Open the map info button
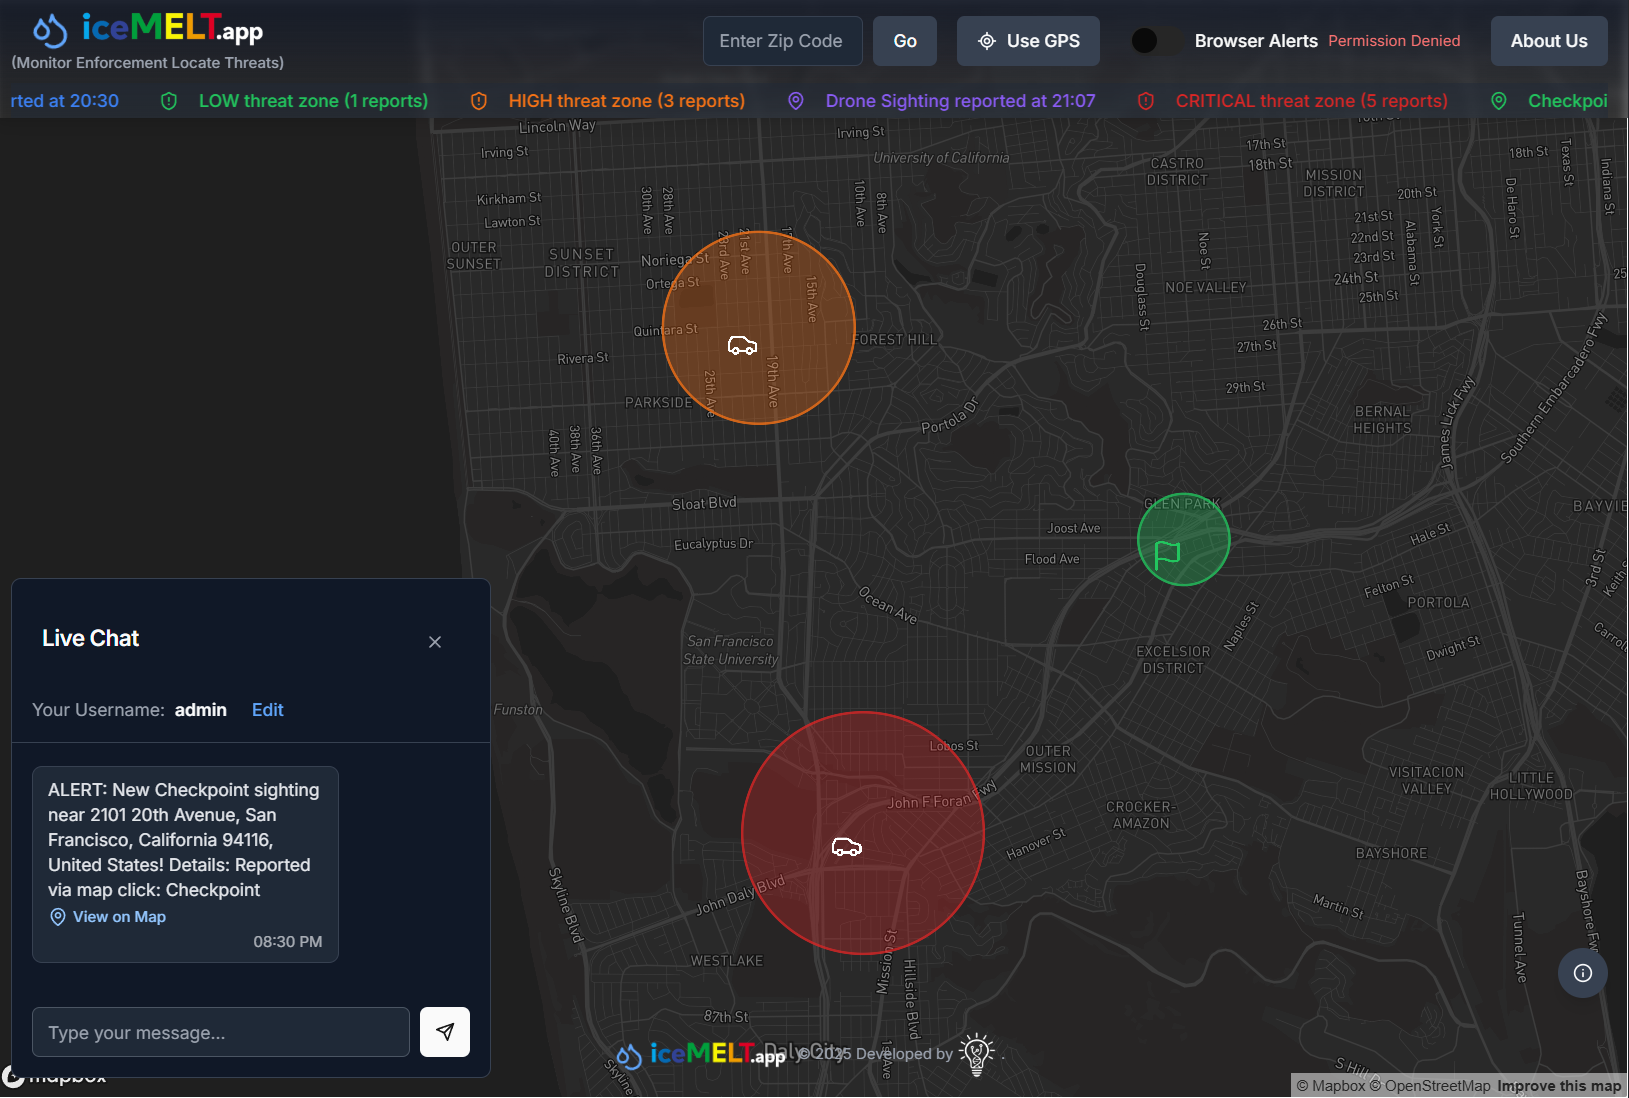This screenshot has height=1098, width=1629. [x=1582, y=973]
